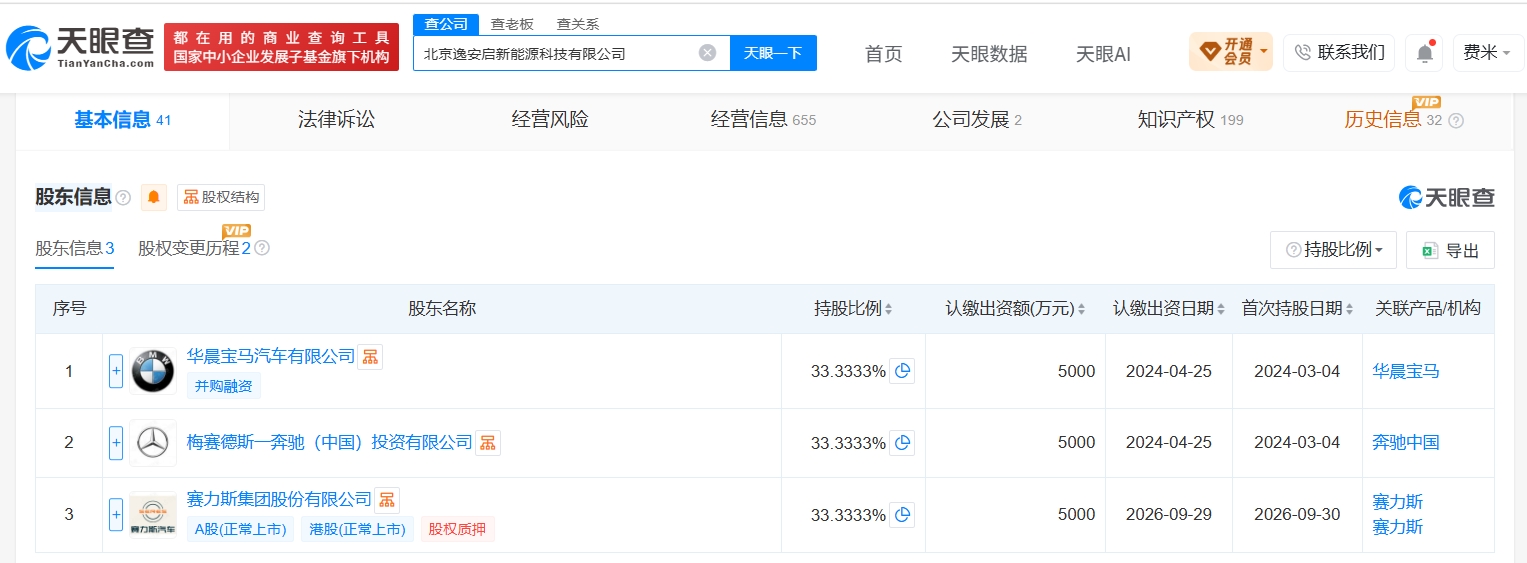Click the A股(正常上市) tag
Screen dimensions: 1527x563
tap(240, 529)
